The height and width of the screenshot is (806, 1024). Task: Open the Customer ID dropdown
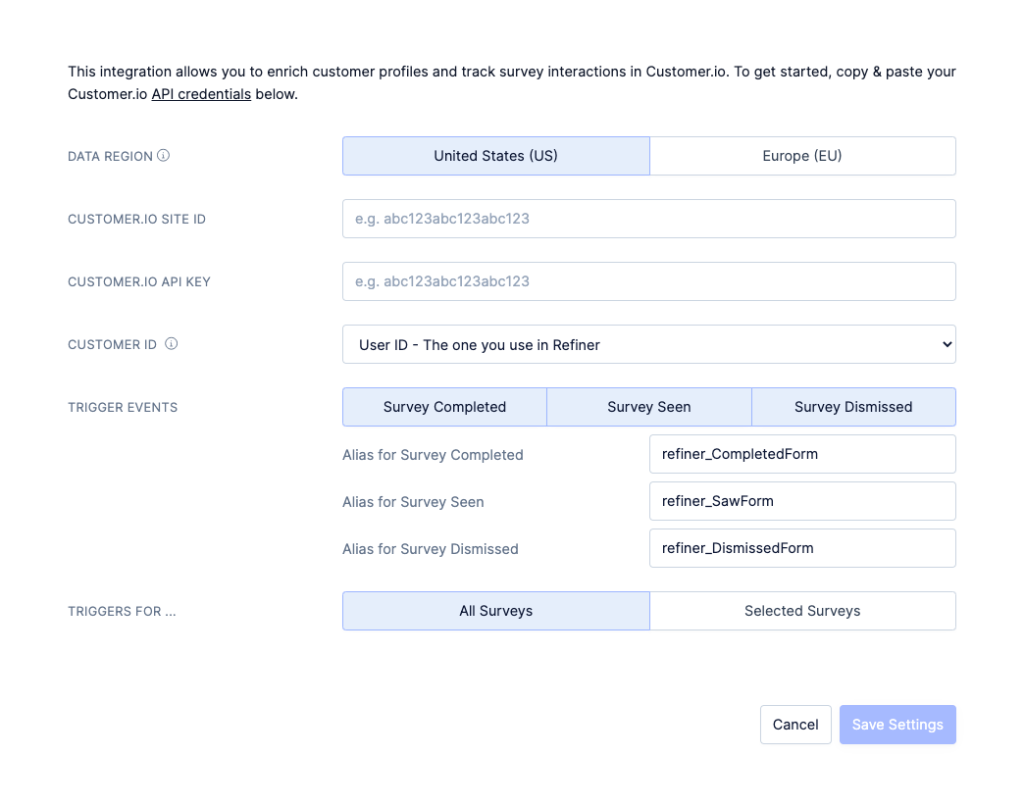click(x=649, y=344)
